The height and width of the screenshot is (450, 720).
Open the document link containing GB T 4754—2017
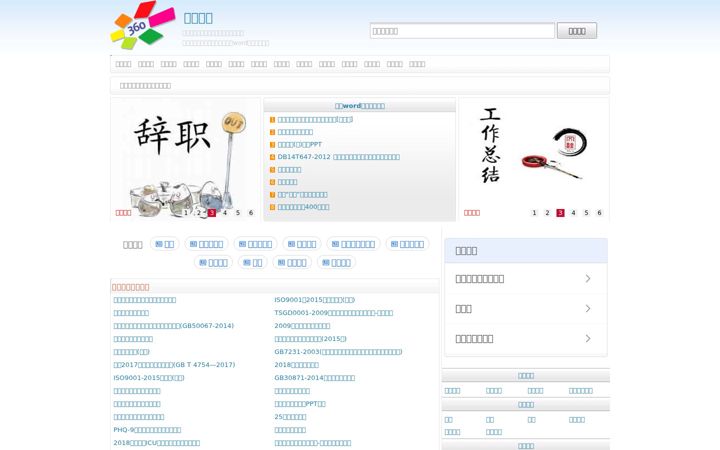tap(174, 365)
